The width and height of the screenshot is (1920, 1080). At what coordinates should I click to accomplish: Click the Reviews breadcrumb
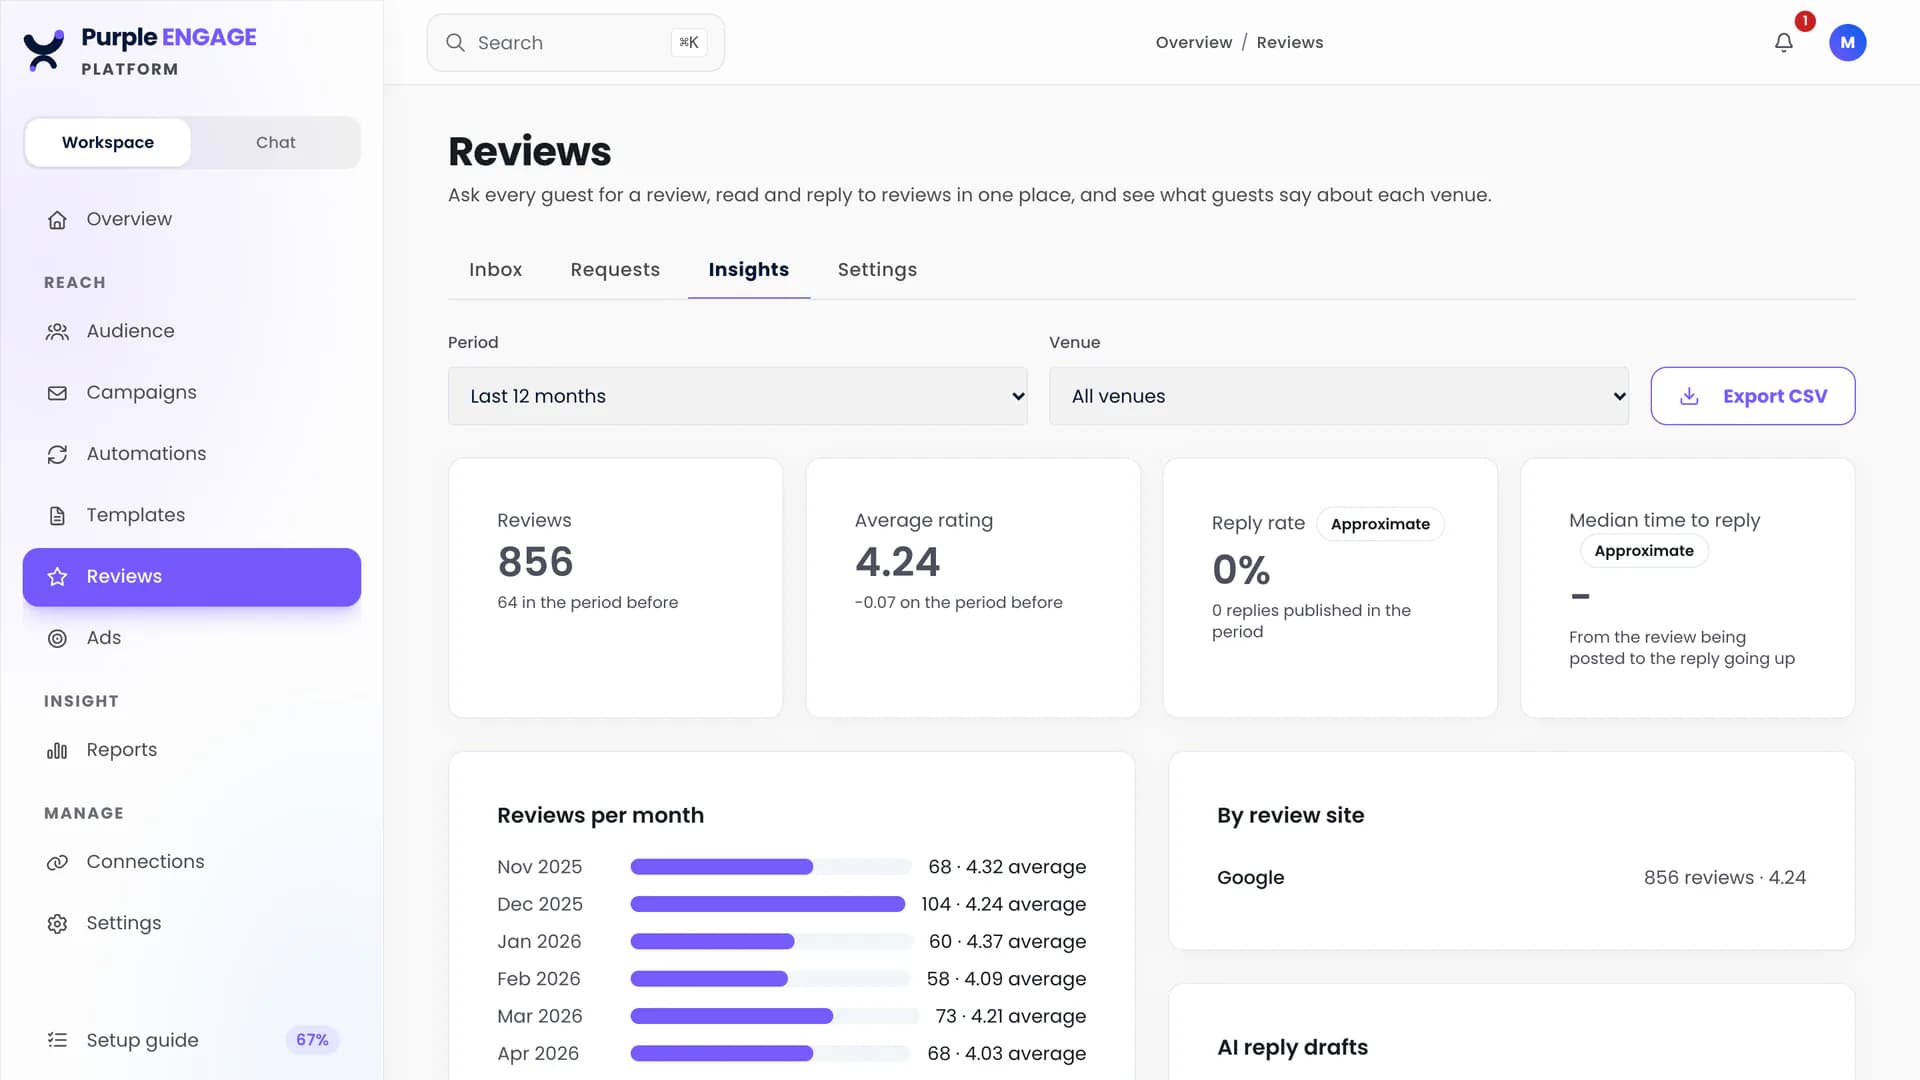tap(1289, 42)
